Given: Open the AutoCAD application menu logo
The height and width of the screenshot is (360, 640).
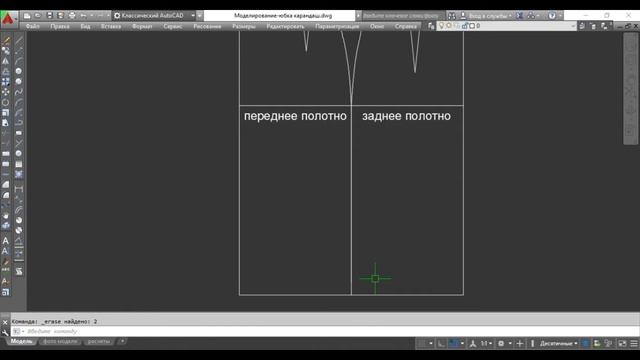Looking at the screenshot, I should tap(9, 19).
